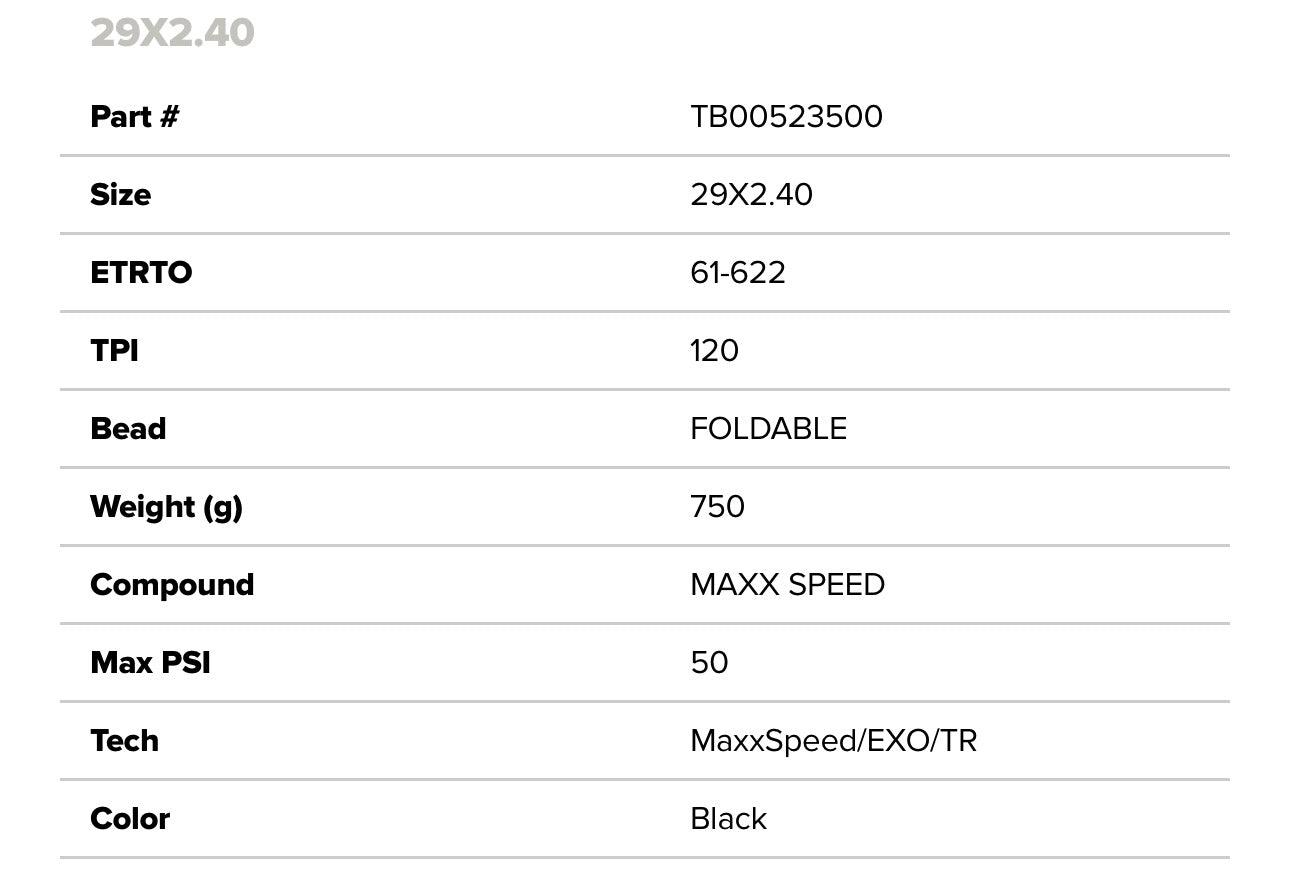The width and height of the screenshot is (1290, 874).
Task: Click the TPI row label
Action: coord(114,351)
